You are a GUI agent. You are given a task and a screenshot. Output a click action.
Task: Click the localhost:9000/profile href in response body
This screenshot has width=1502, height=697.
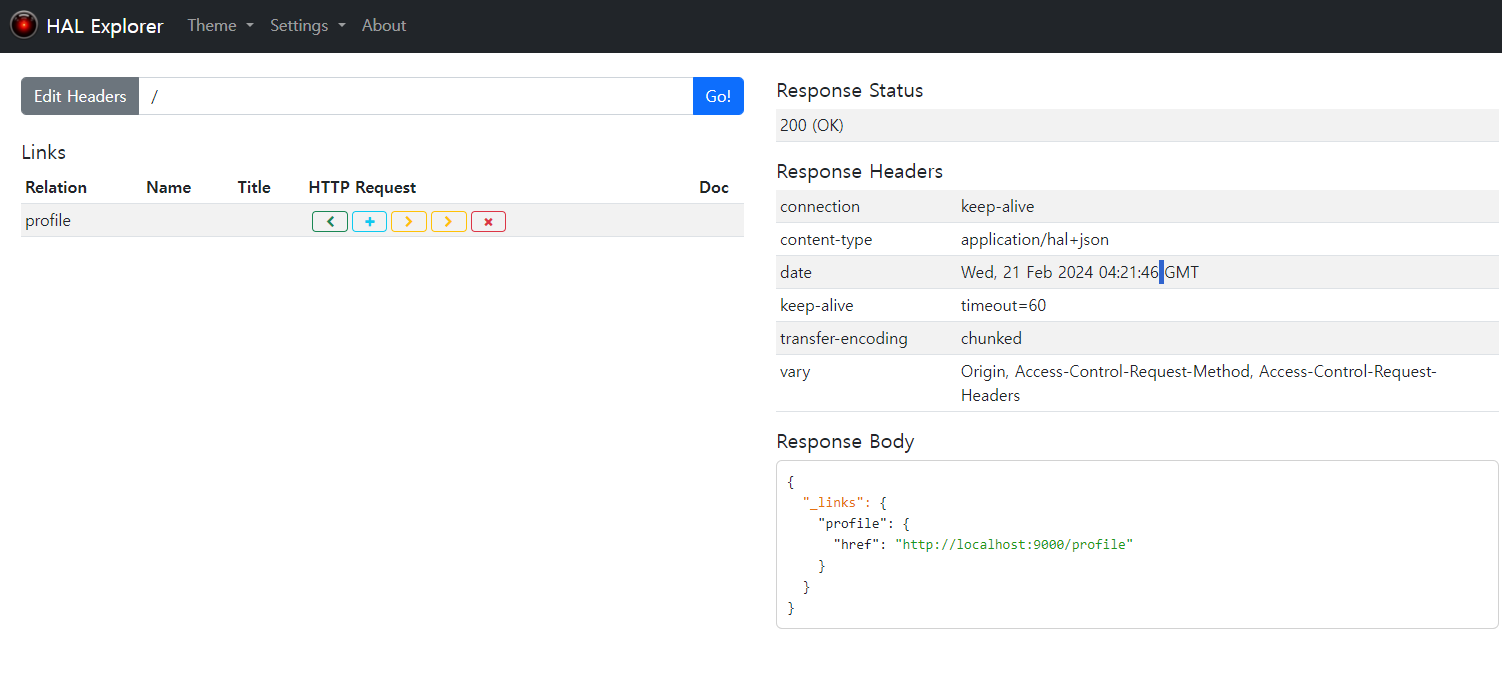coord(1014,545)
